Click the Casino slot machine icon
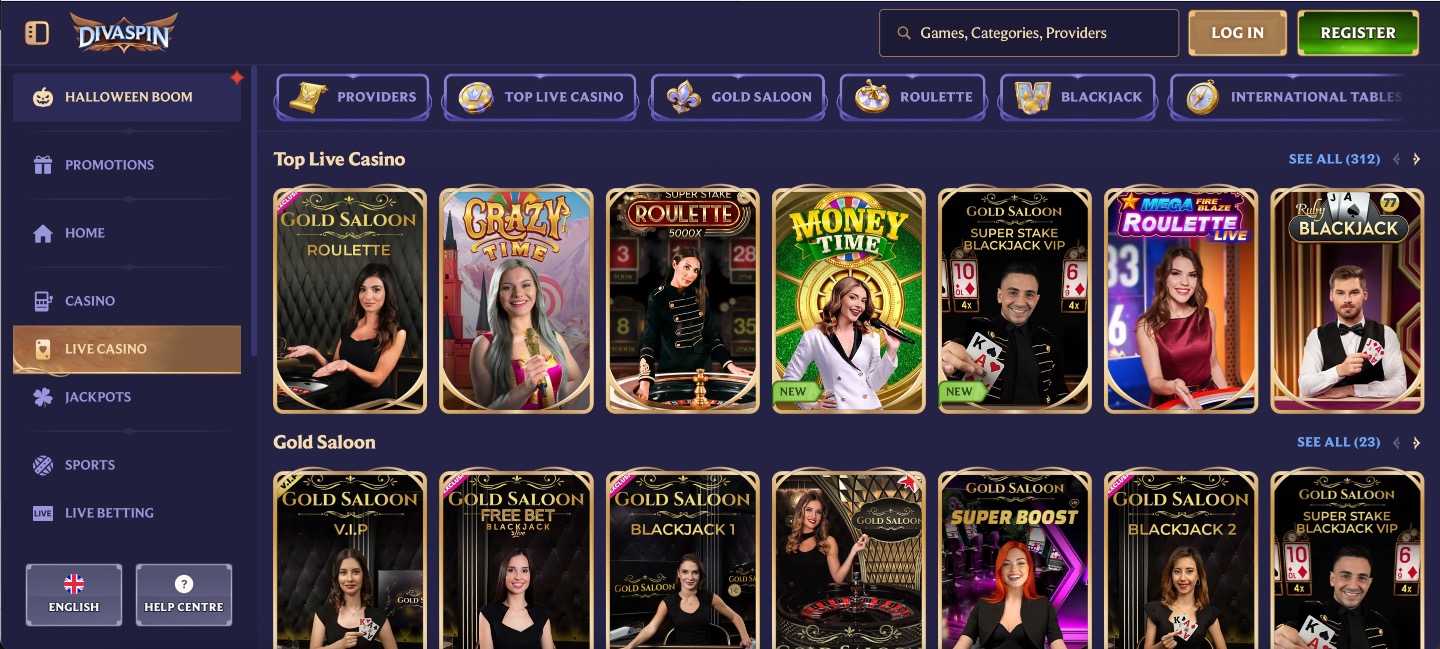 coord(43,301)
